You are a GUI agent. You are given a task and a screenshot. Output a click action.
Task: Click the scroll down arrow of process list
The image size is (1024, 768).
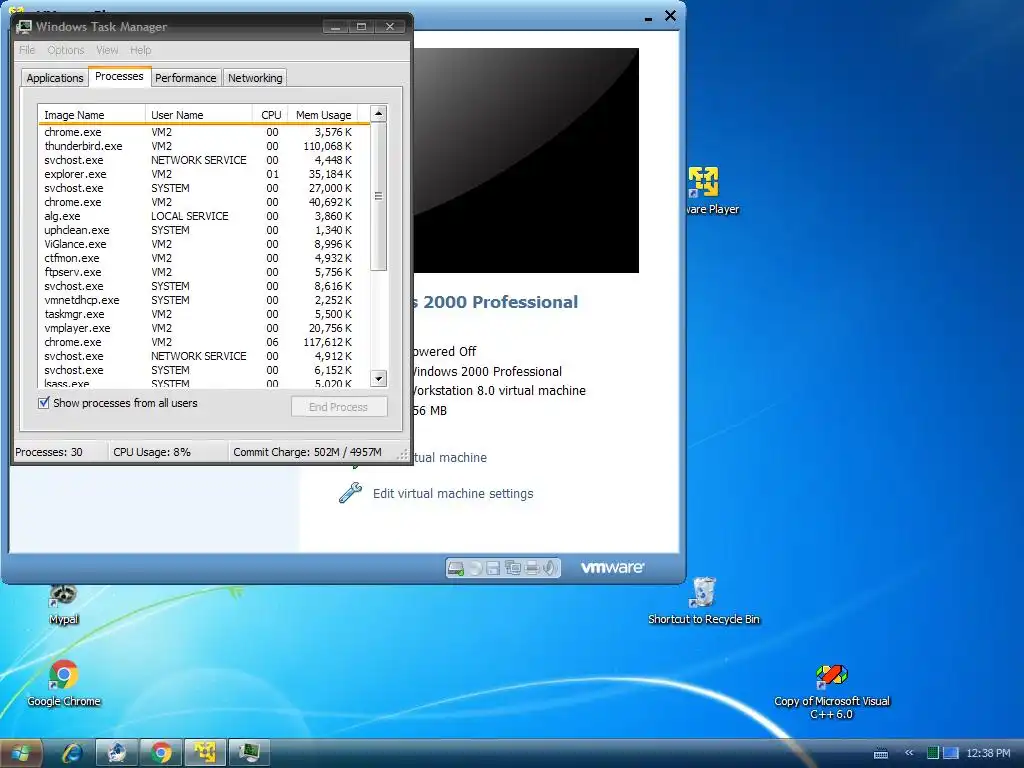coord(379,379)
